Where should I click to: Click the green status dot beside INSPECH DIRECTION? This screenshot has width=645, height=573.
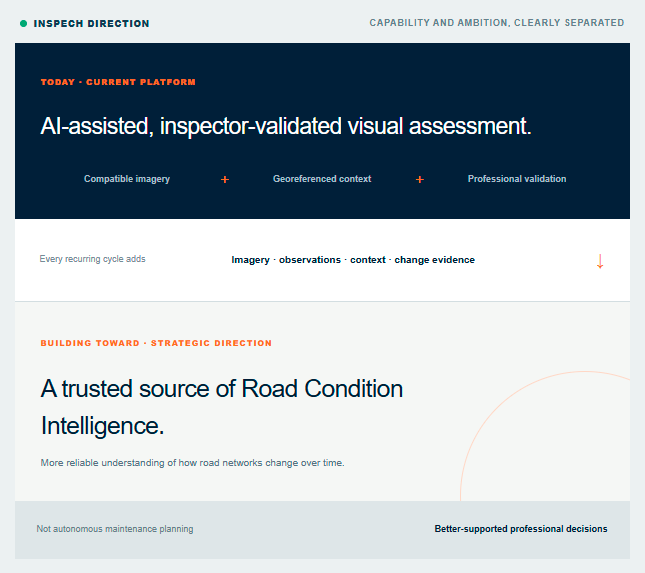[x=23, y=23]
